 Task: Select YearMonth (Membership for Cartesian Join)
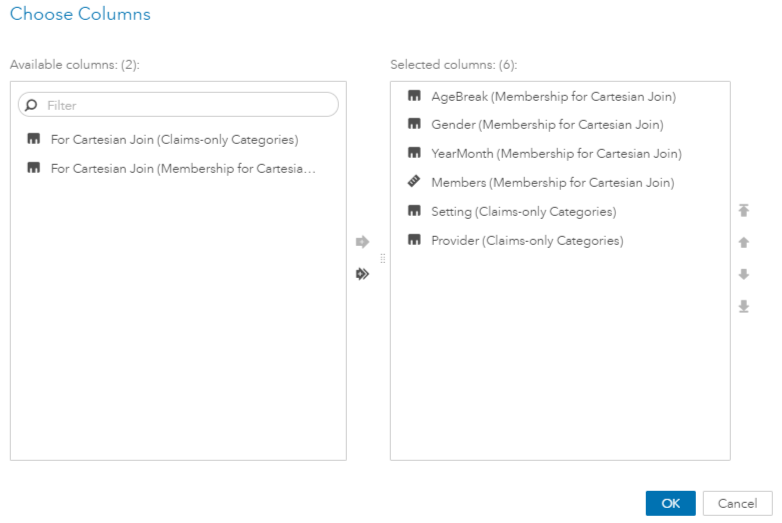tap(556, 154)
